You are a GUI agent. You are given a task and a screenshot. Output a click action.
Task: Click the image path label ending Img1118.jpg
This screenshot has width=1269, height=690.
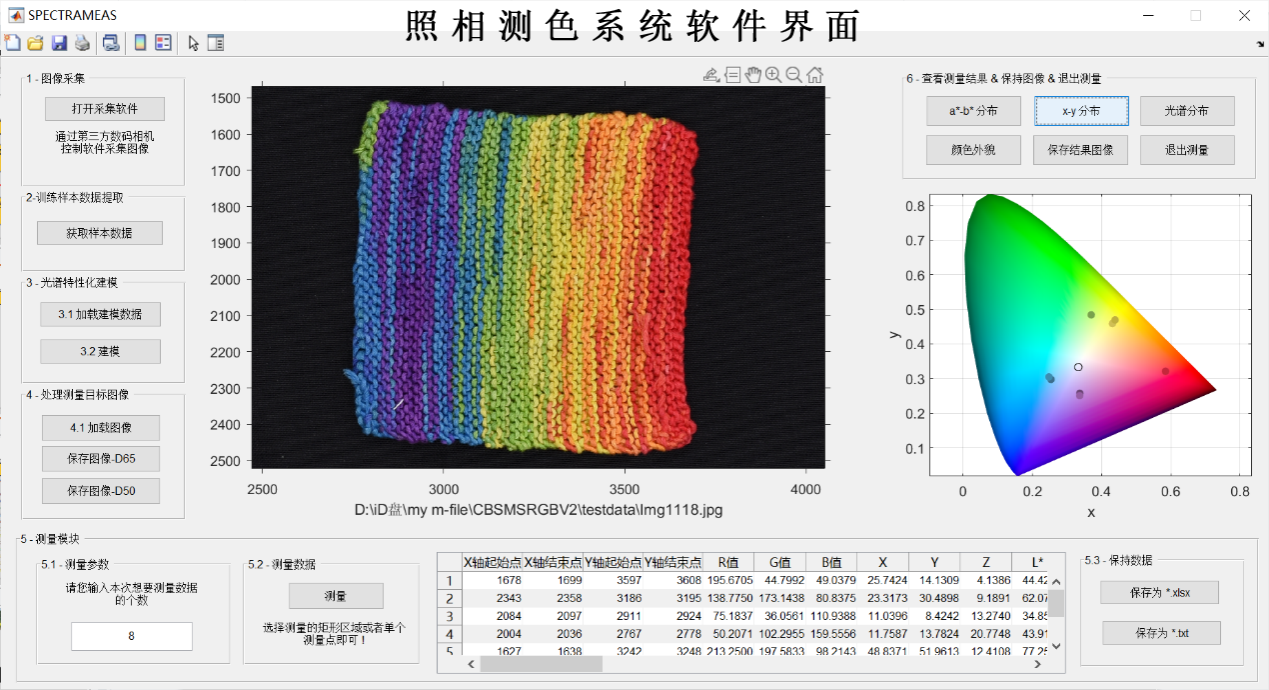click(538, 510)
